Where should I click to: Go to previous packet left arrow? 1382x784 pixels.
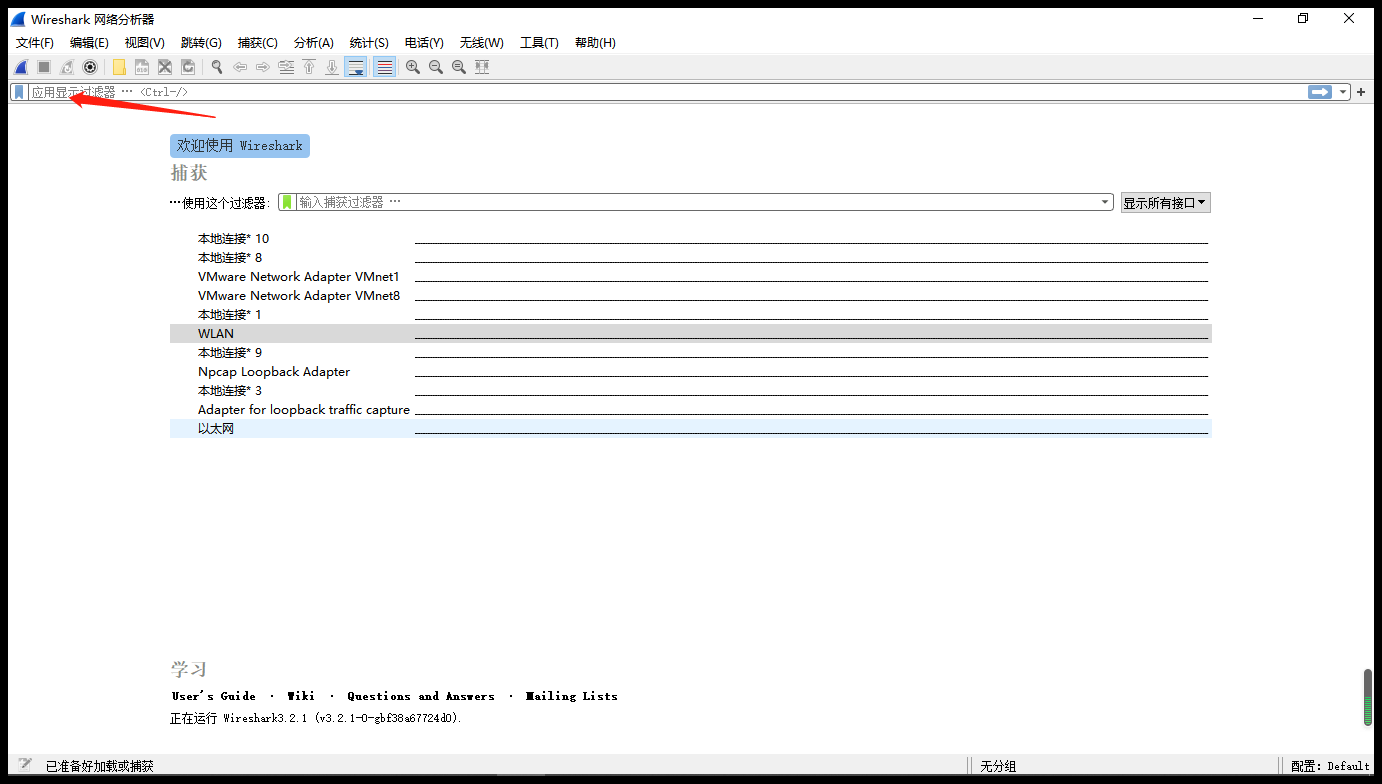(240, 67)
